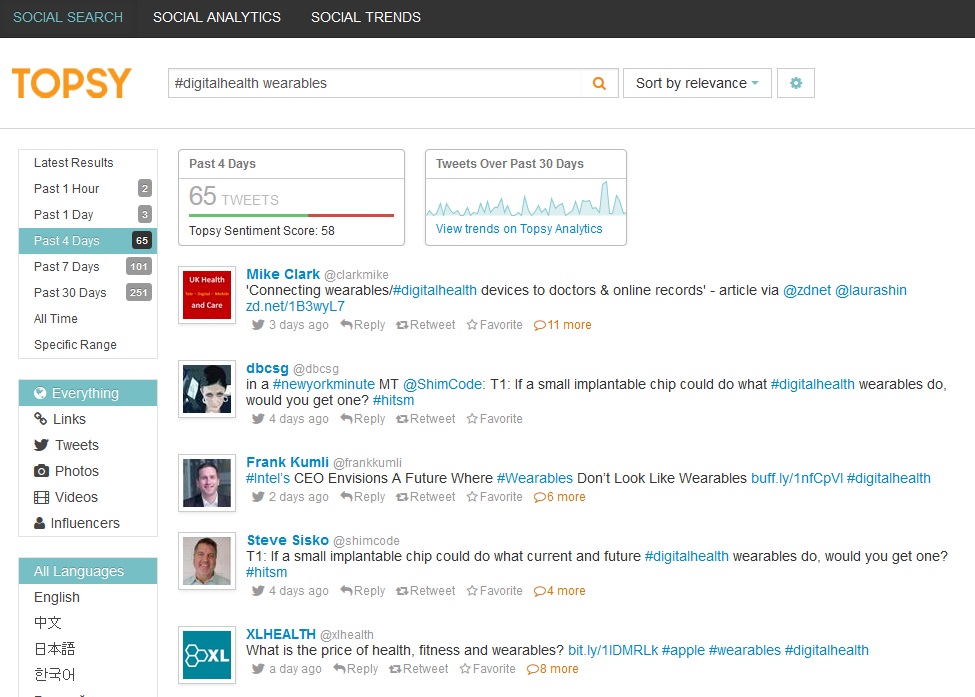The image size is (975, 697).
Task: Open Frank Kumli's profile name link
Action: pyautogui.click(x=287, y=462)
